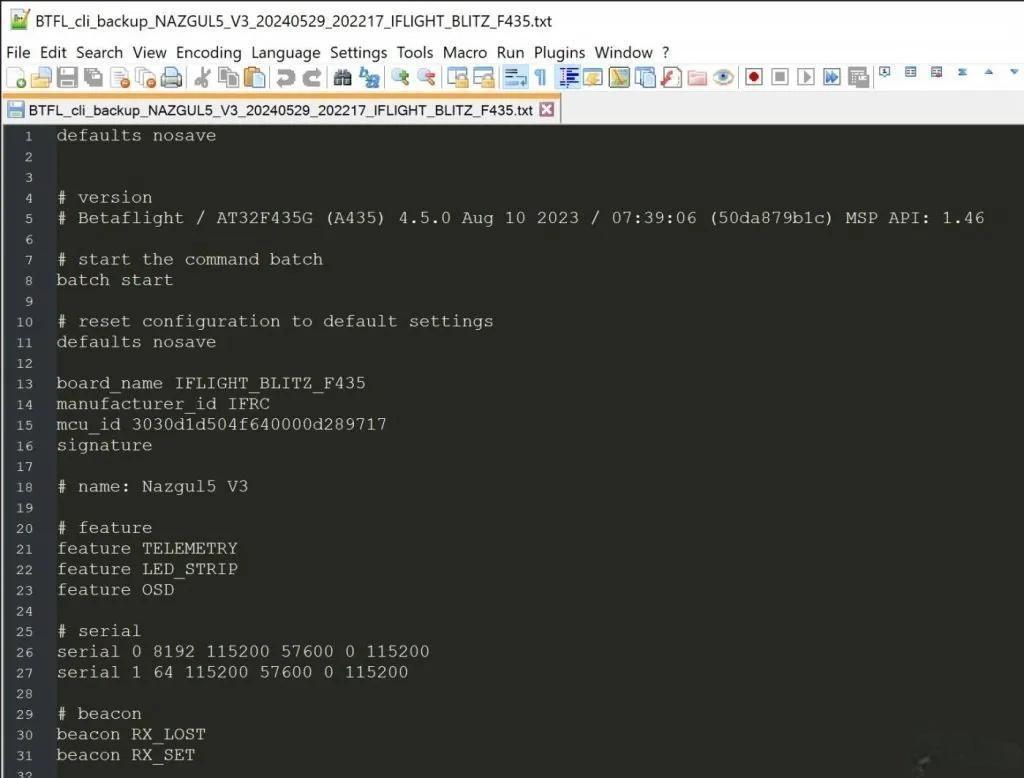Toggle synchronized horizontal scrolling
1024x778 pixels.
(x=484, y=78)
